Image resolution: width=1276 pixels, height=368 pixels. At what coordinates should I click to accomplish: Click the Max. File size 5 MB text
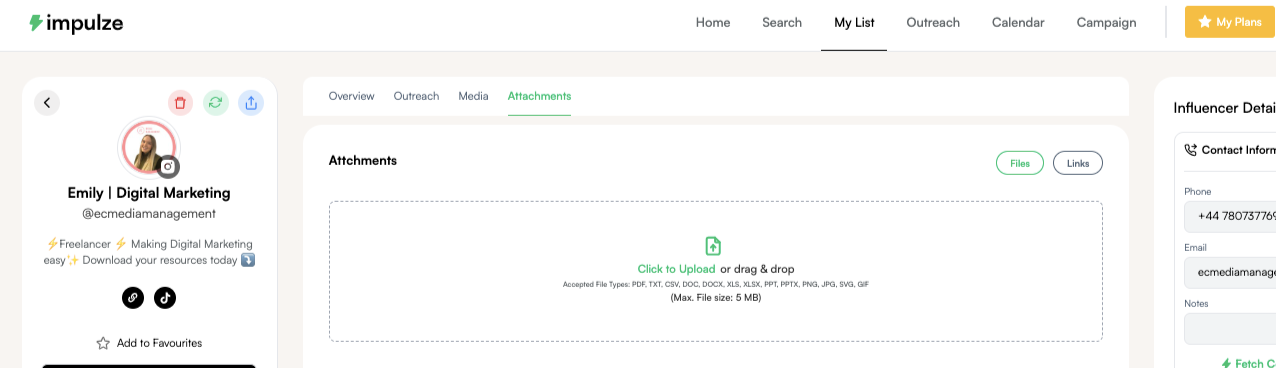(716, 297)
